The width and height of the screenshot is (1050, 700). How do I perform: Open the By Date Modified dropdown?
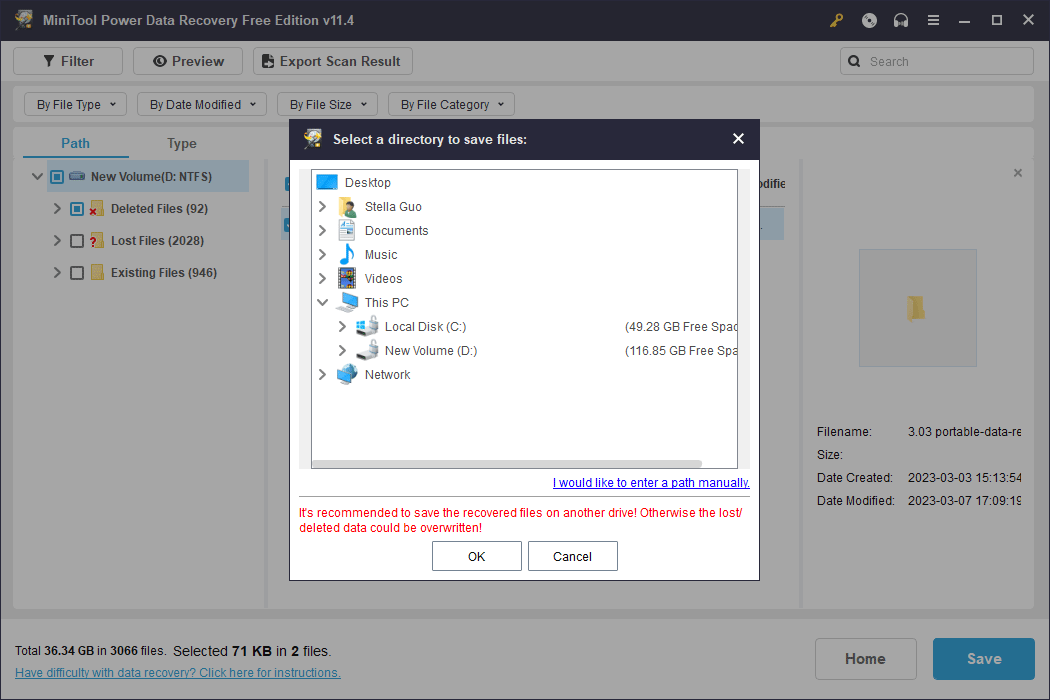pyautogui.click(x=202, y=104)
